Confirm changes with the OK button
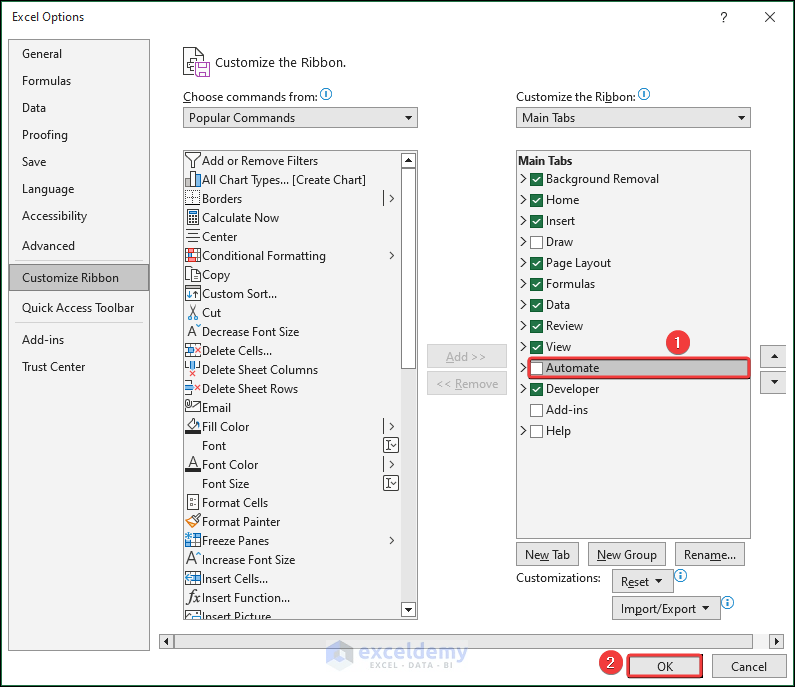Screen dimensions: 795x687 [x=665, y=666]
